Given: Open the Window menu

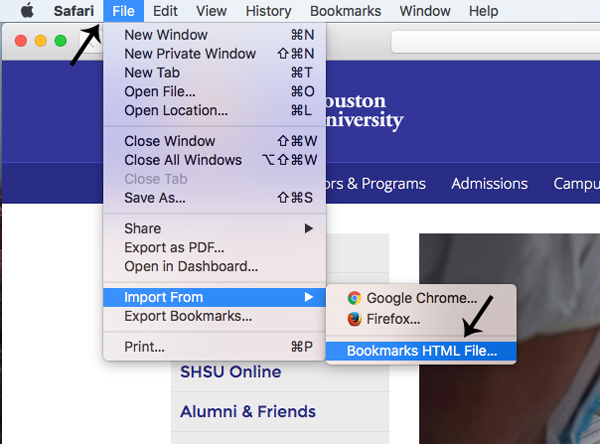Looking at the screenshot, I should point(425,11).
